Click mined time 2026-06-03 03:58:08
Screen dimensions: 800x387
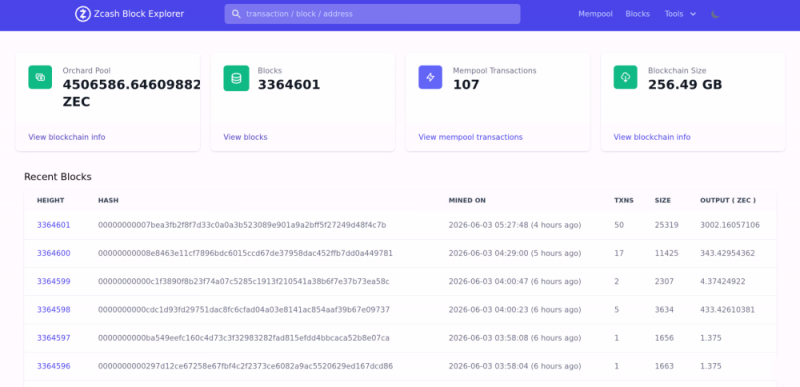coord(515,338)
